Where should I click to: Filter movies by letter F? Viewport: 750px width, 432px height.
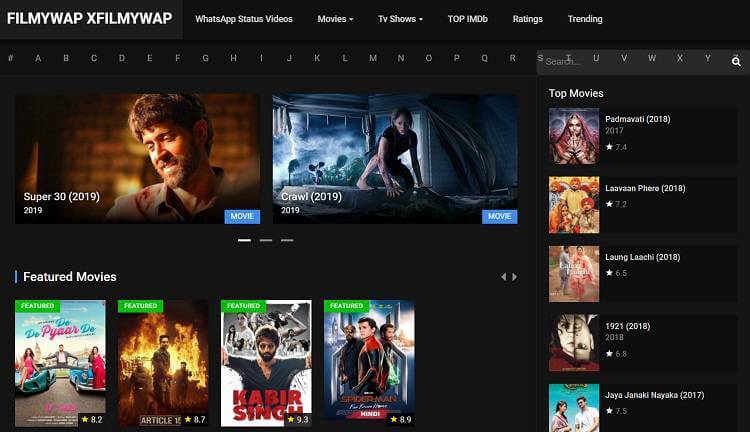(177, 58)
